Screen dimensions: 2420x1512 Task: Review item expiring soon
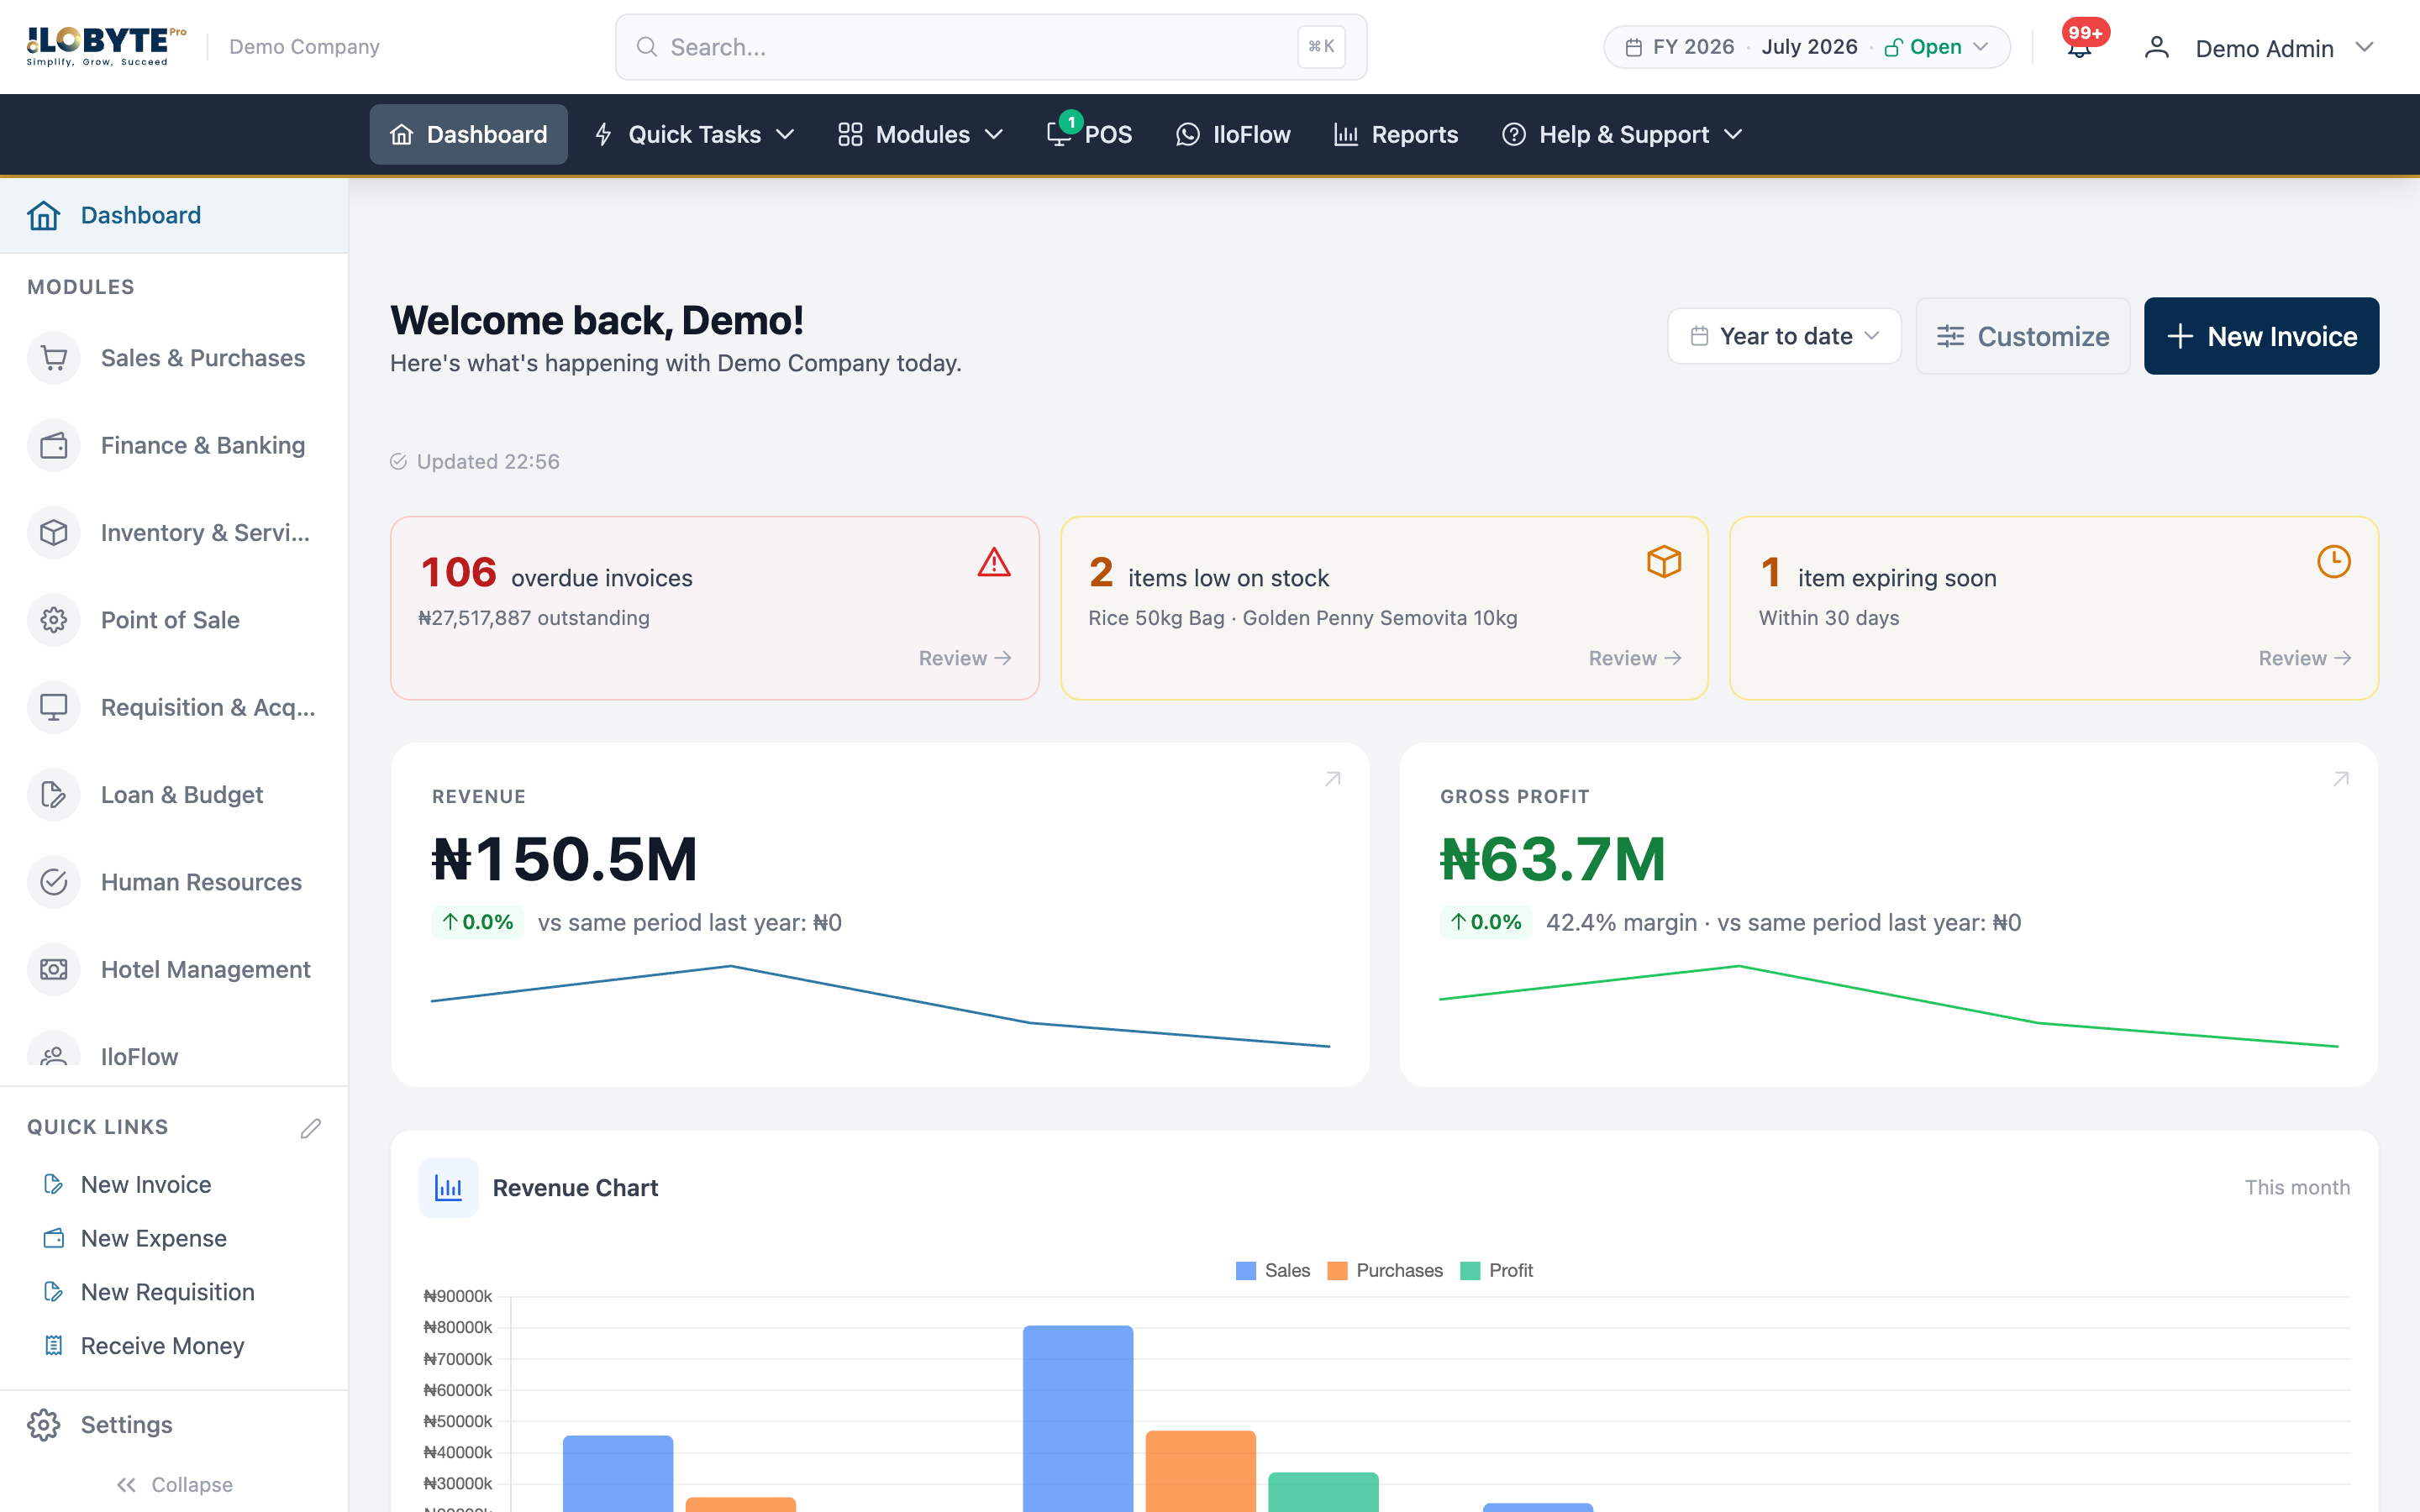coord(2304,658)
